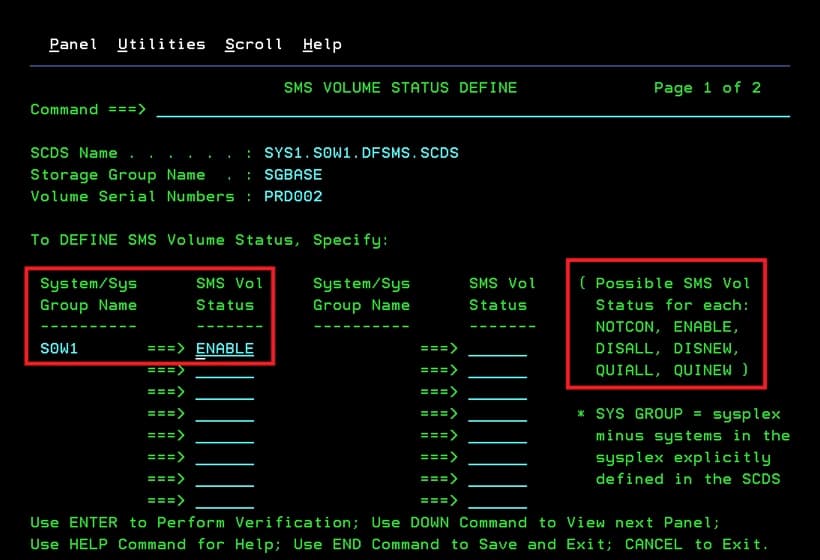Select the storage group name SGBASE

293,175
